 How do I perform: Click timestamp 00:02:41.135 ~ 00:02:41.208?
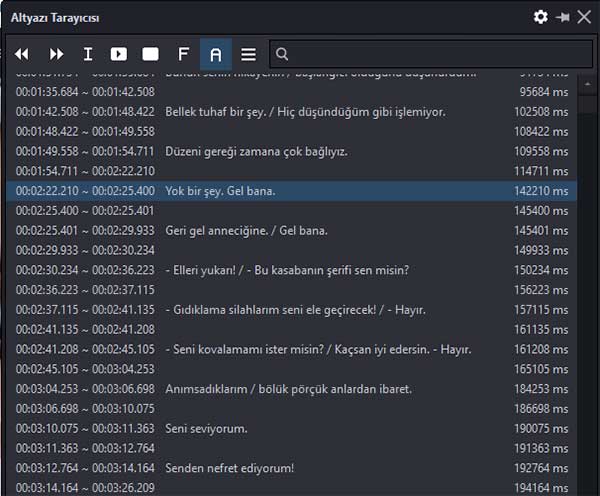(x=85, y=330)
